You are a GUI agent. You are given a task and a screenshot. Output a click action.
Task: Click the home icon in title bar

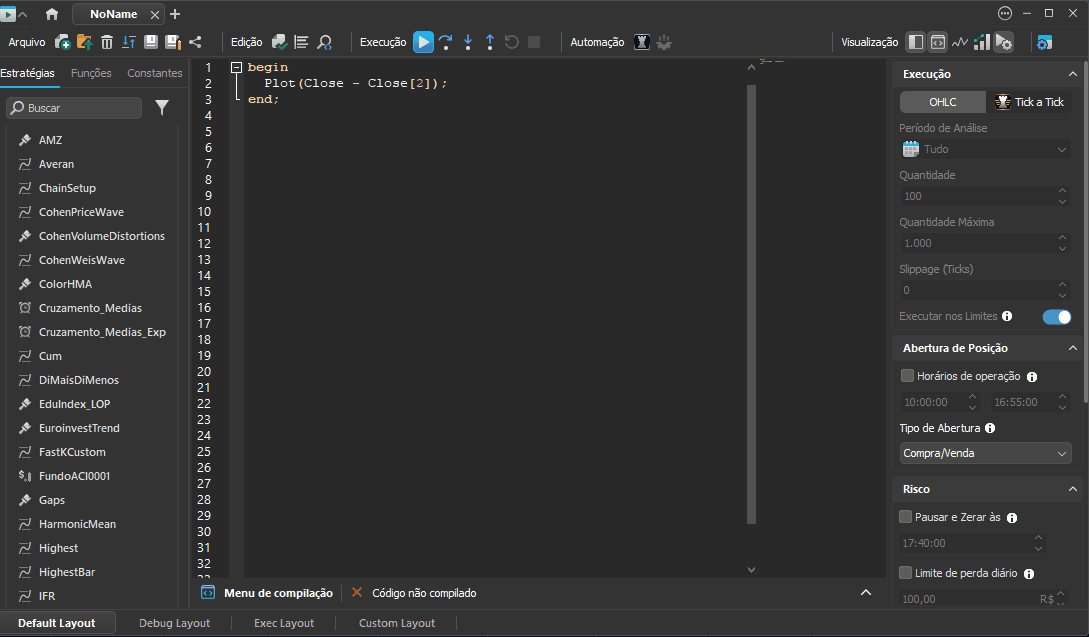pyautogui.click(x=51, y=14)
